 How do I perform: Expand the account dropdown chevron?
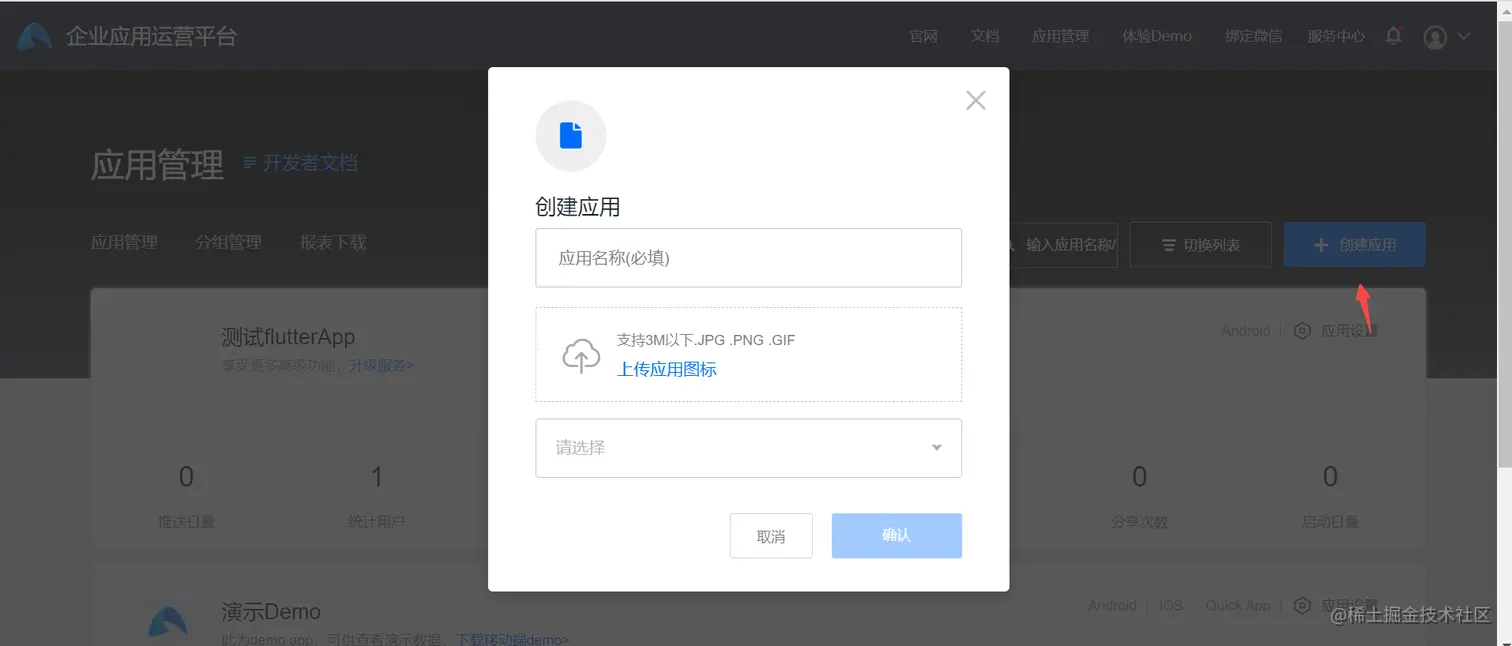(1464, 37)
